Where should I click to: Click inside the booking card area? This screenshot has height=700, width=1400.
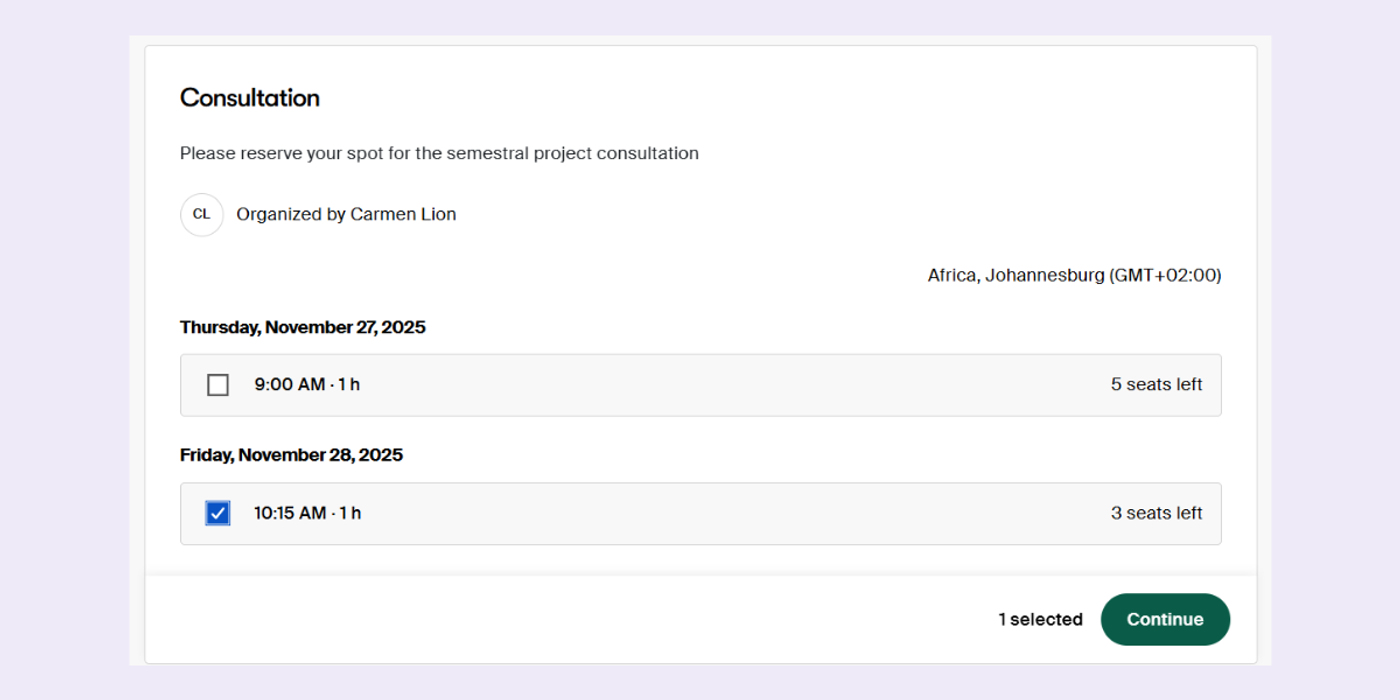pyautogui.click(x=700, y=250)
